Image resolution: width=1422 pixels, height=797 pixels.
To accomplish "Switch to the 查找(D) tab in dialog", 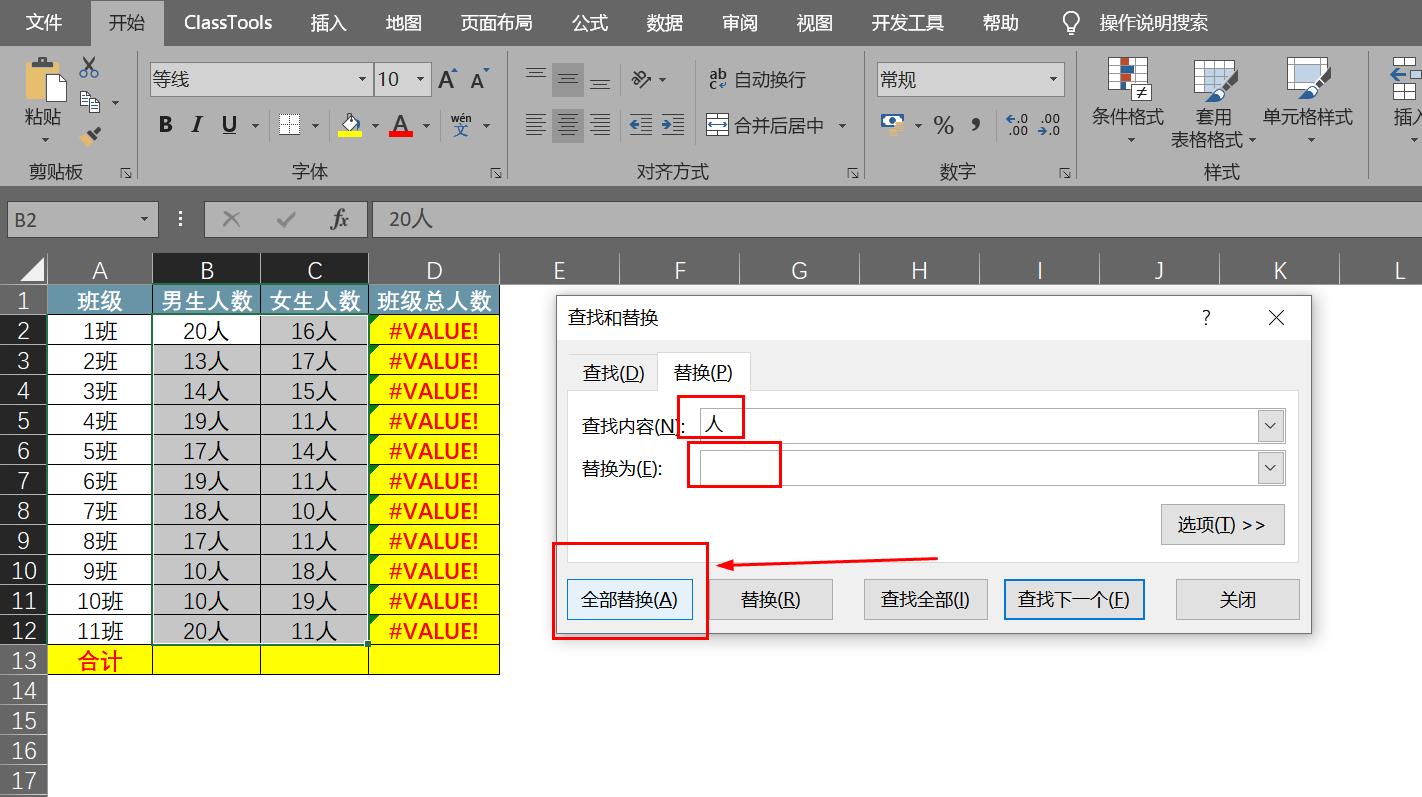I will (x=613, y=373).
